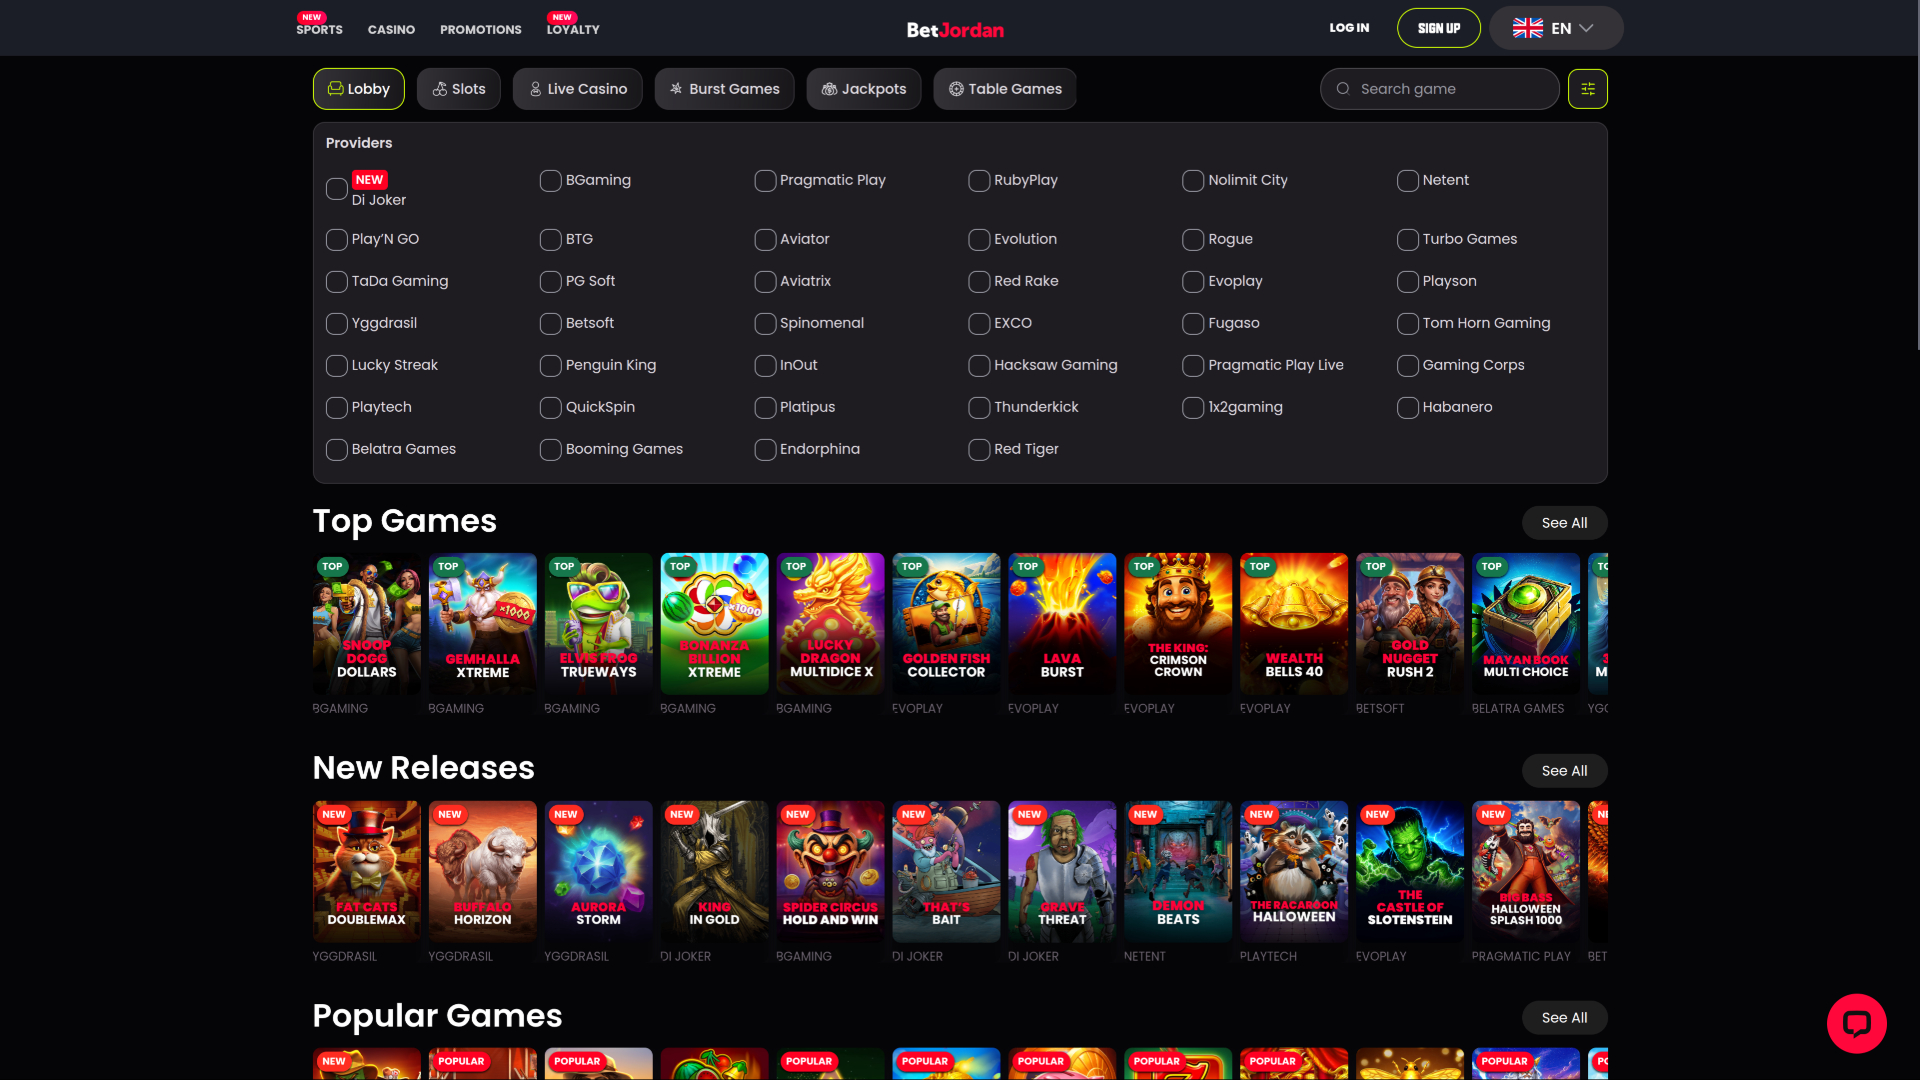The width and height of the screenshot is (1920, 1080).
Task: Expand the EN language dropdown
Action: (x=1556, y=28)
